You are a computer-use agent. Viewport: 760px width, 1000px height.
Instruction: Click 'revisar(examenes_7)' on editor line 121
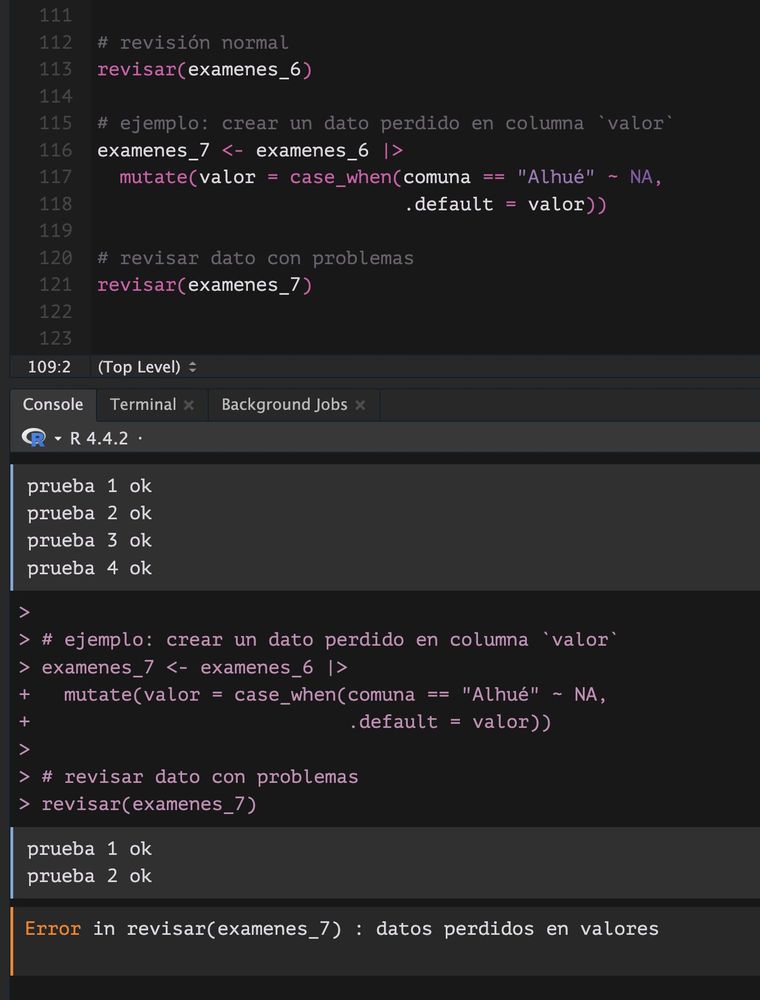[205, 284]
